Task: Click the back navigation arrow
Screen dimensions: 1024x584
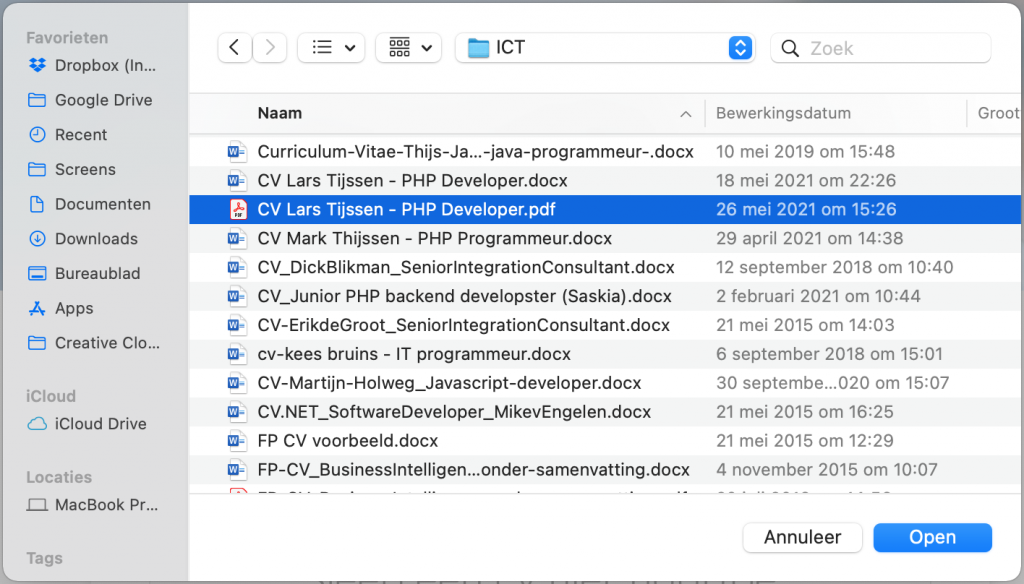Action: pos(234,47)
